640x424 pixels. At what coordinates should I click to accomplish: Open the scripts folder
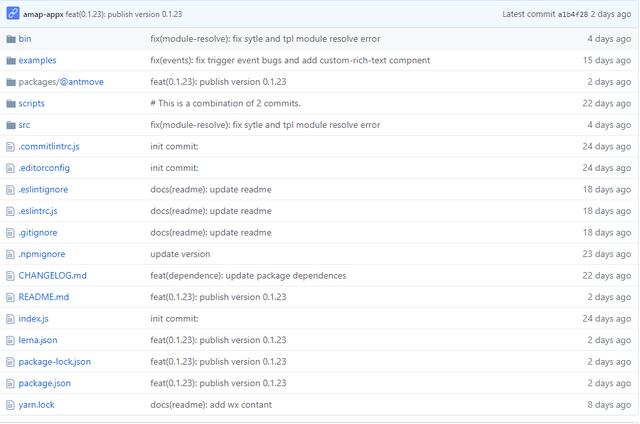click(31, 104)
